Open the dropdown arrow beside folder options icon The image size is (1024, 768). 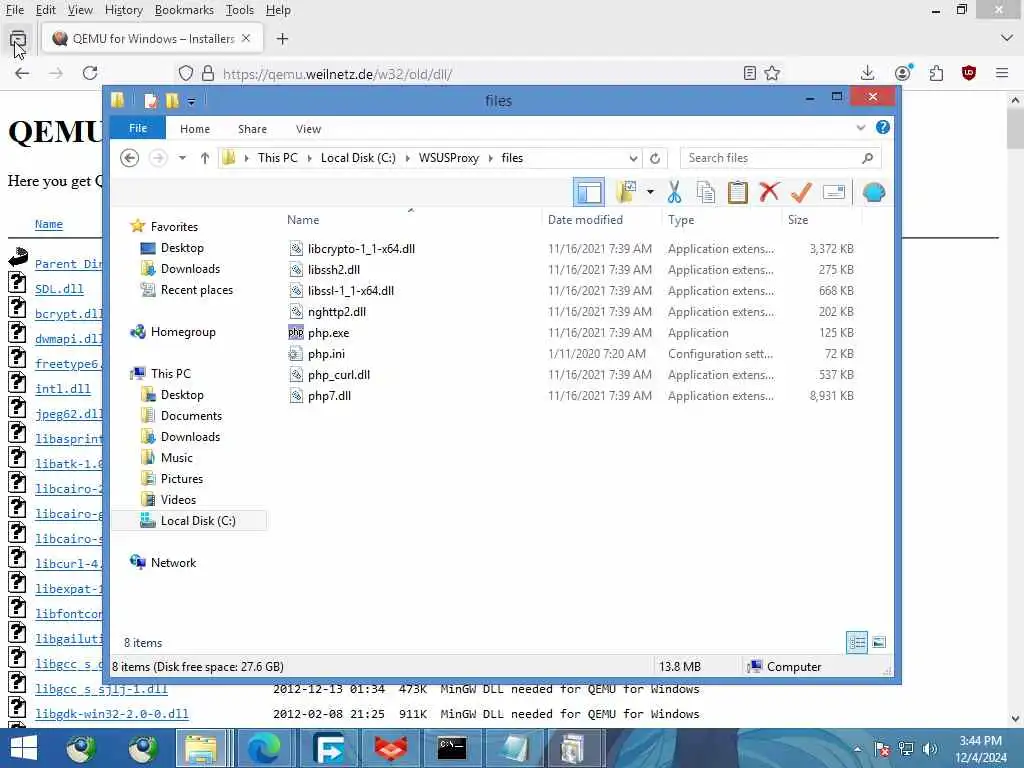point(650,192)
